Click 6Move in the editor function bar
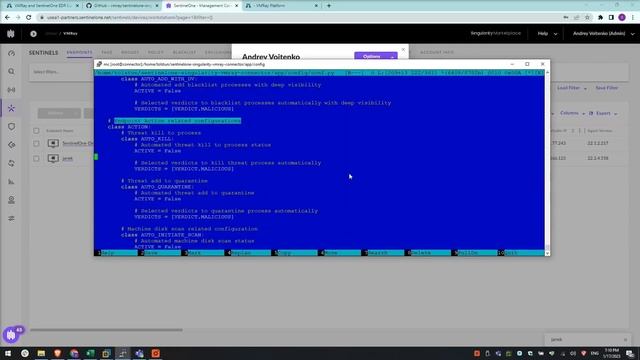Viewport: 640px width, 360px height. click(340, 253)
